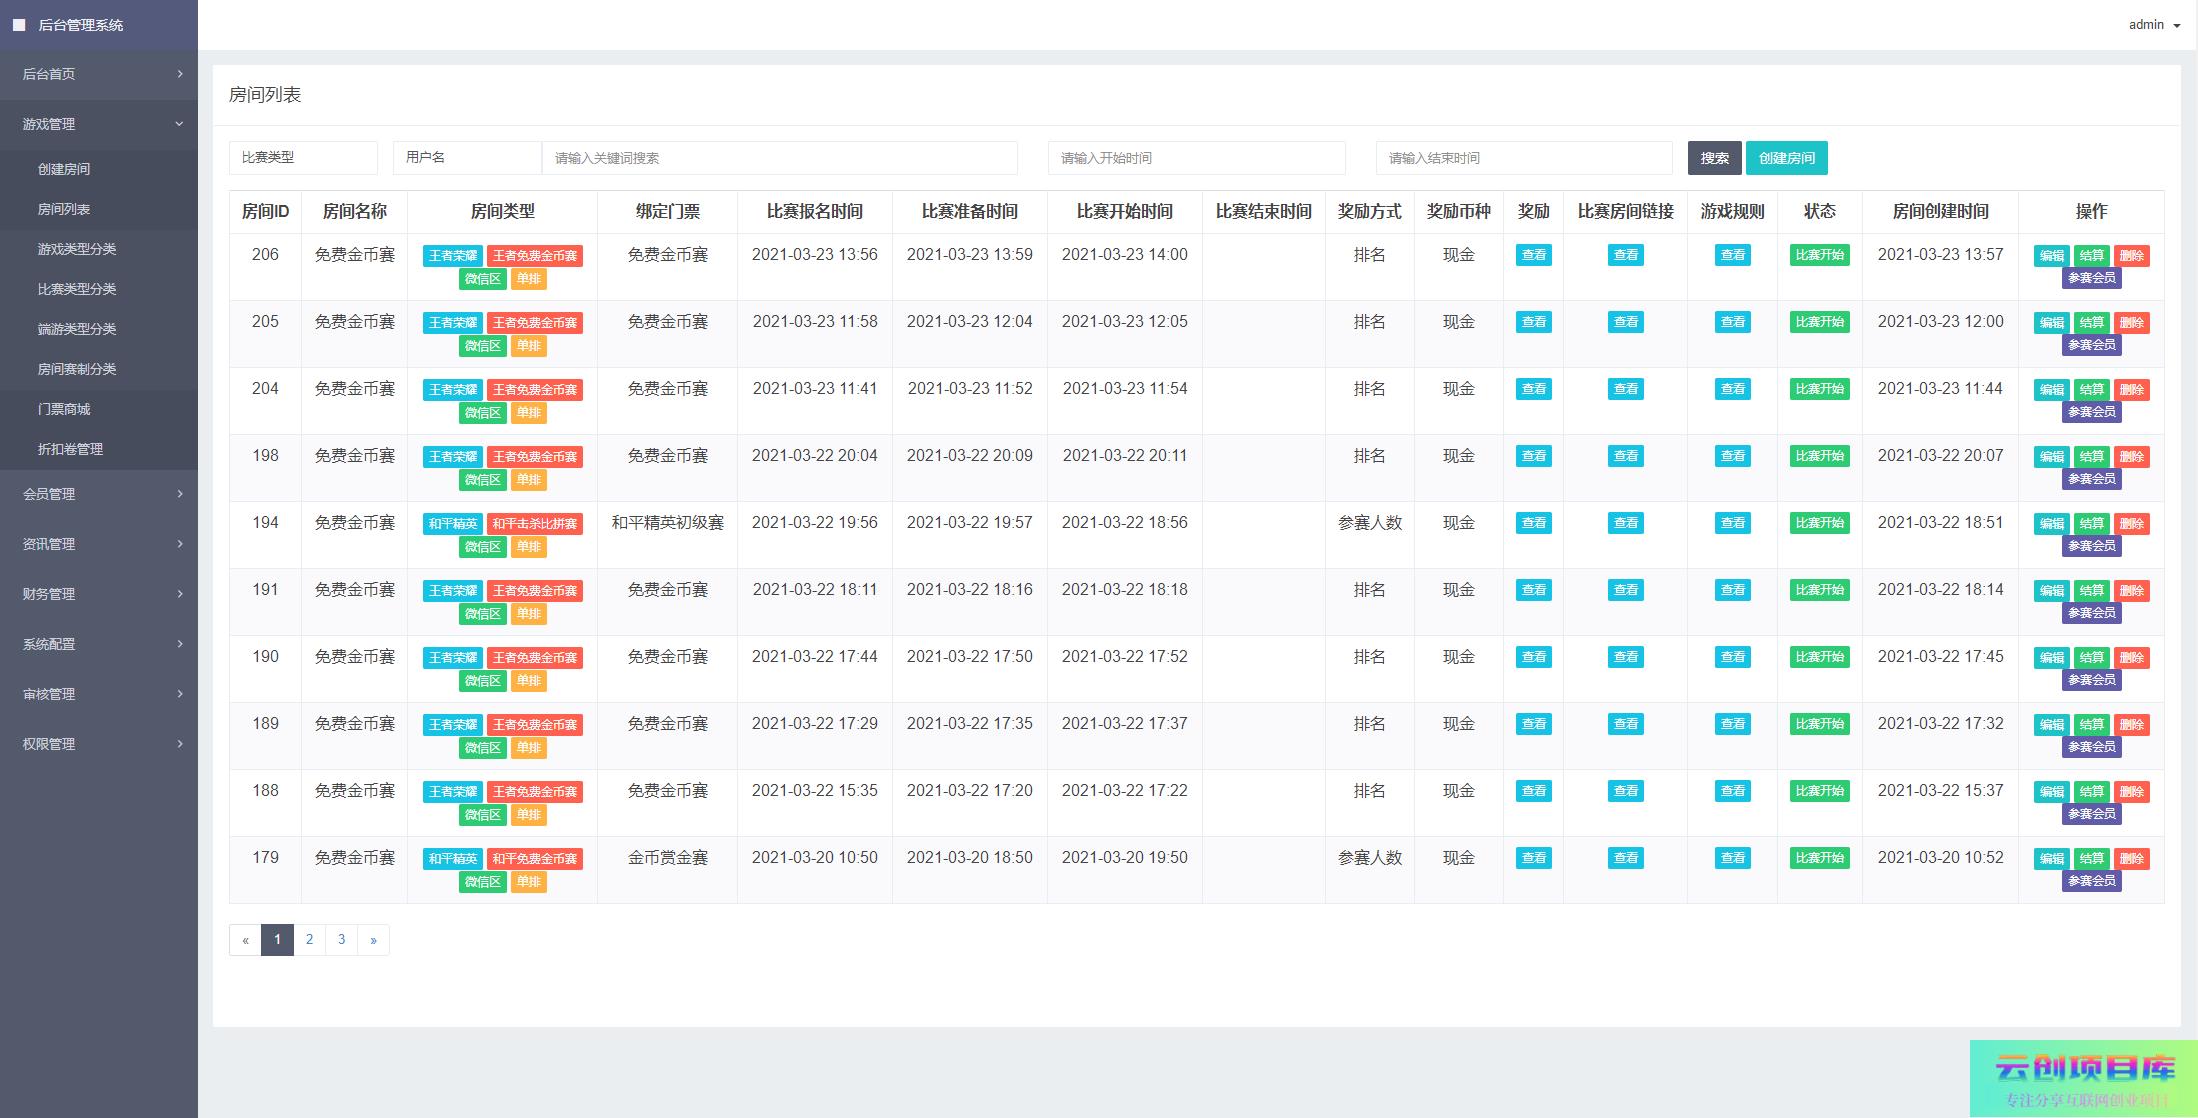The height and width of the screenshot is (1118, 2198).
Task: Click the 搜索 button
Action: 1714,158
